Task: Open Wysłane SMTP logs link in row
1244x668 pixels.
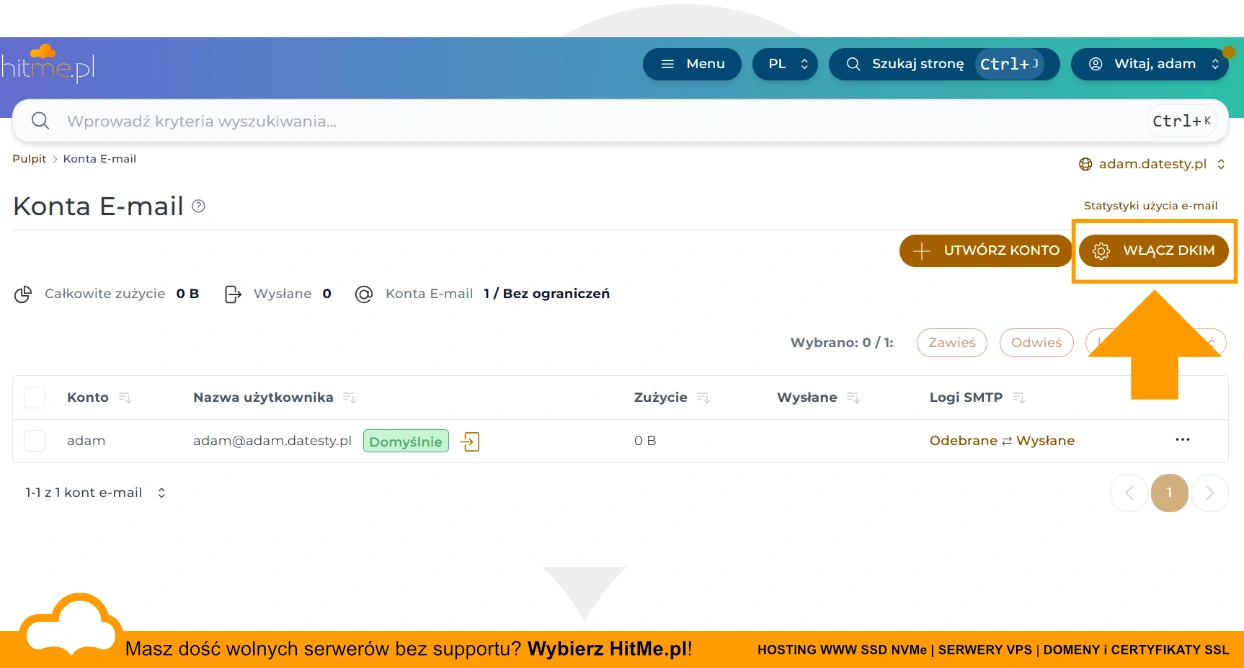Action: tap(1045, 441)
